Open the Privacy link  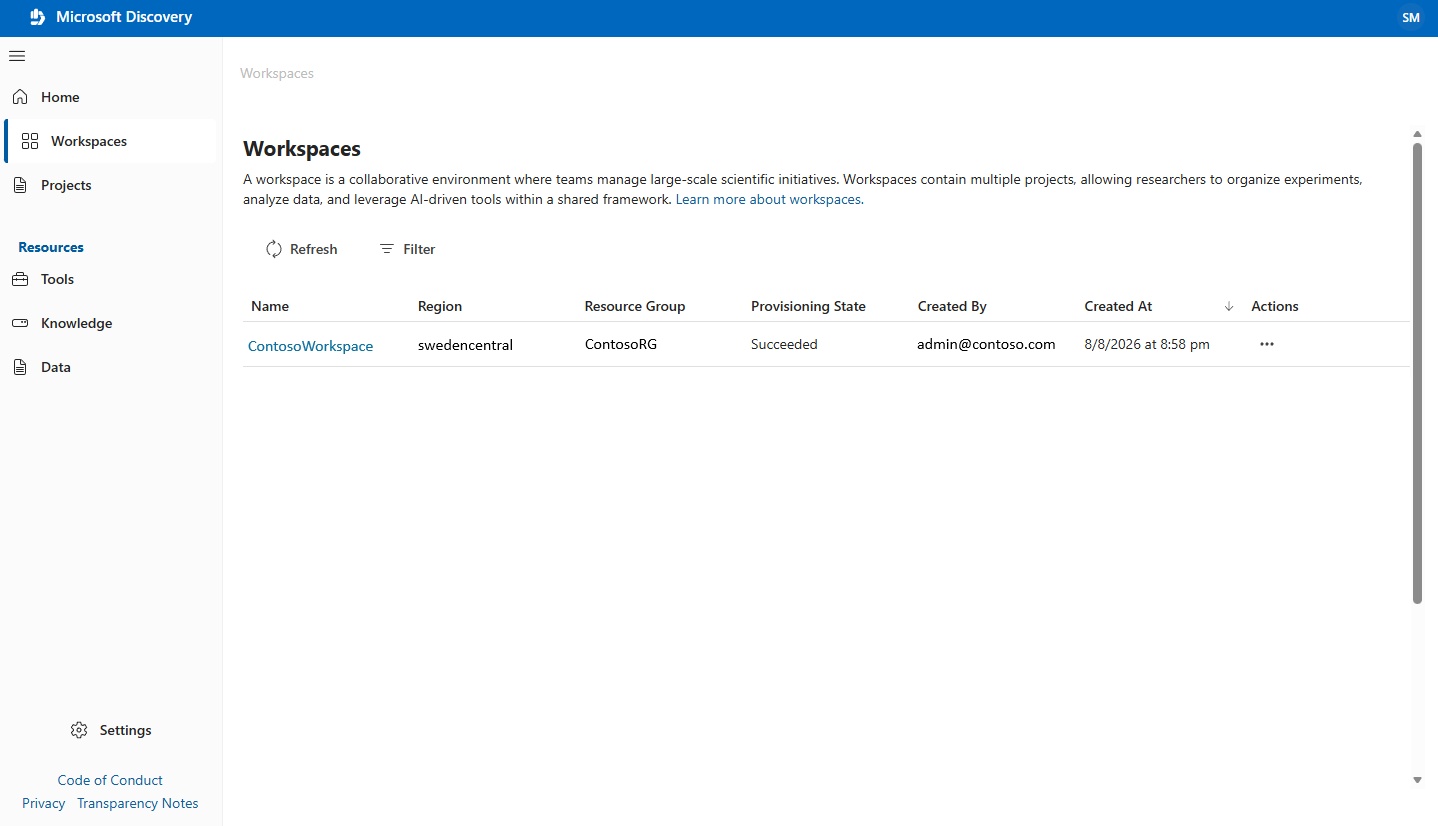[x=43, y=803]
